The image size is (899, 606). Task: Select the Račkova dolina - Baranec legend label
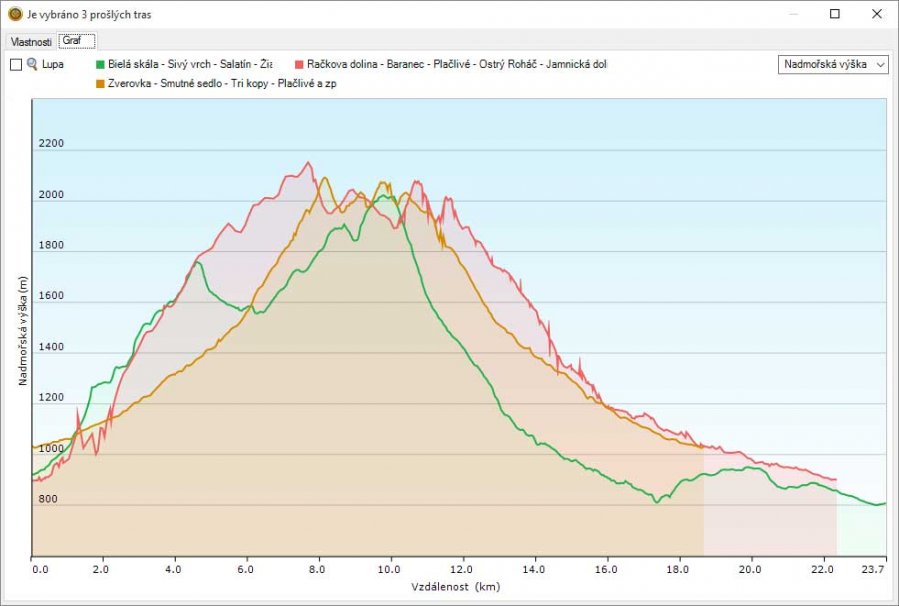tap(457, 64)
